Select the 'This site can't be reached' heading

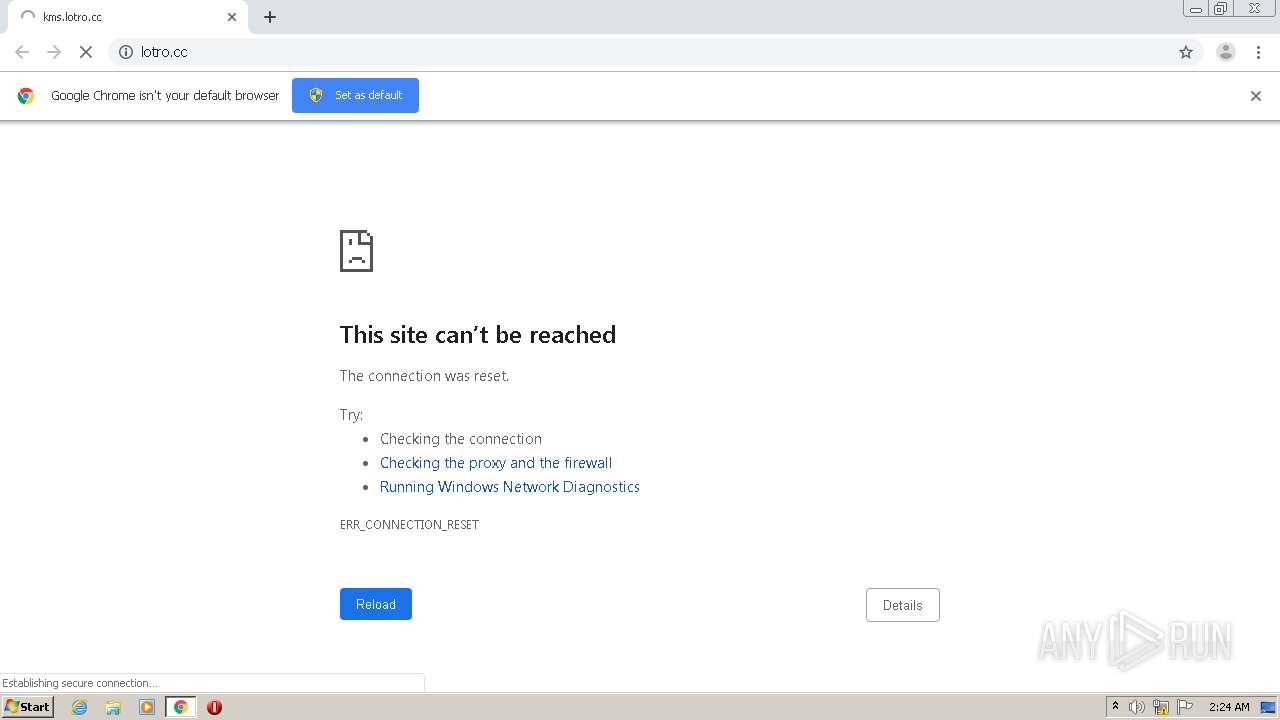point(478,335)
